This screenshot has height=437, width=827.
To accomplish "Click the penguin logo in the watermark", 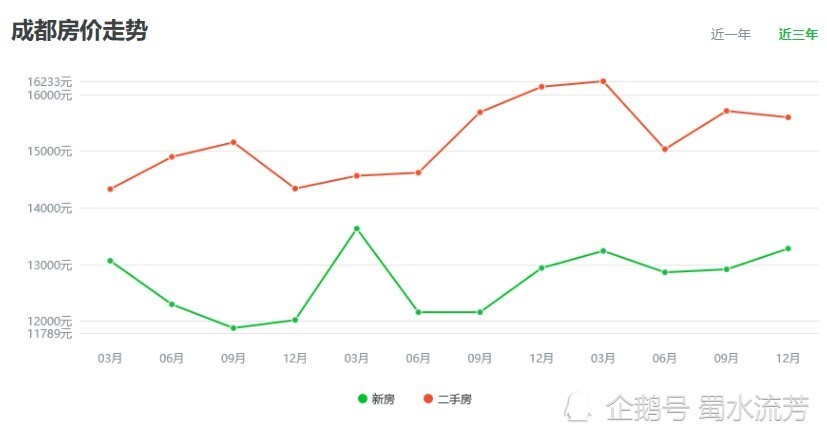I will click(x=578, y=407).
